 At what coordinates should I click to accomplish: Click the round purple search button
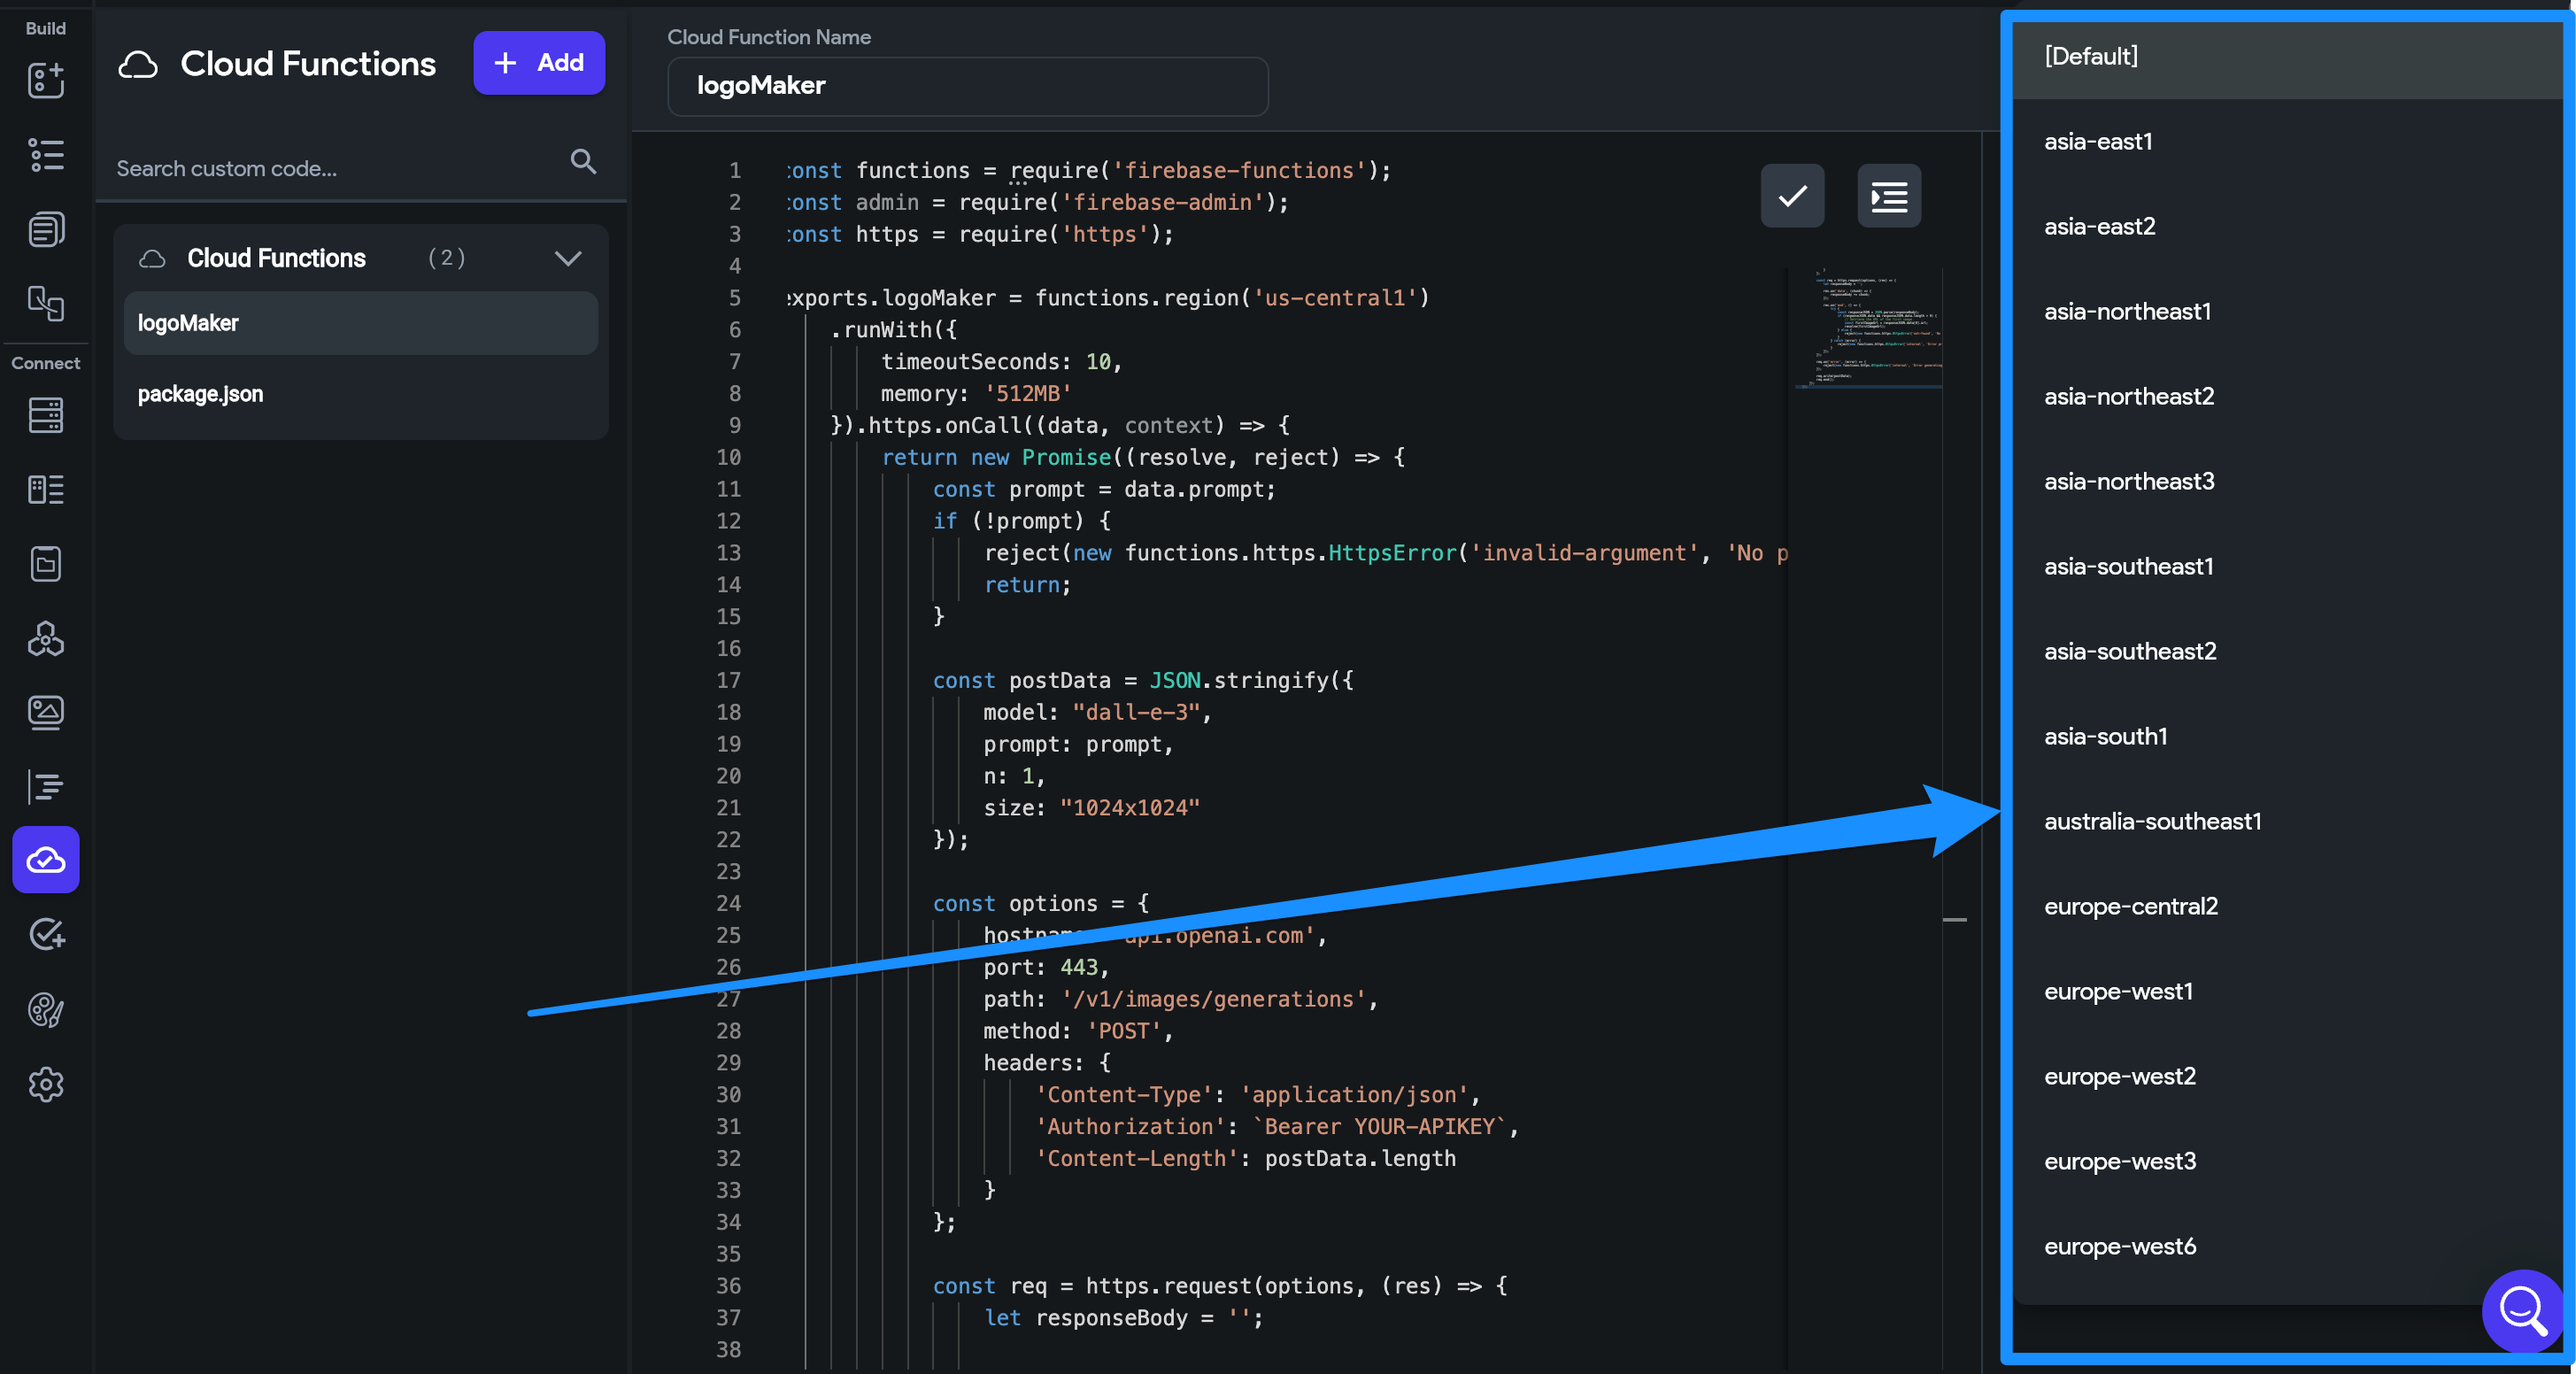[2521, 1310]
